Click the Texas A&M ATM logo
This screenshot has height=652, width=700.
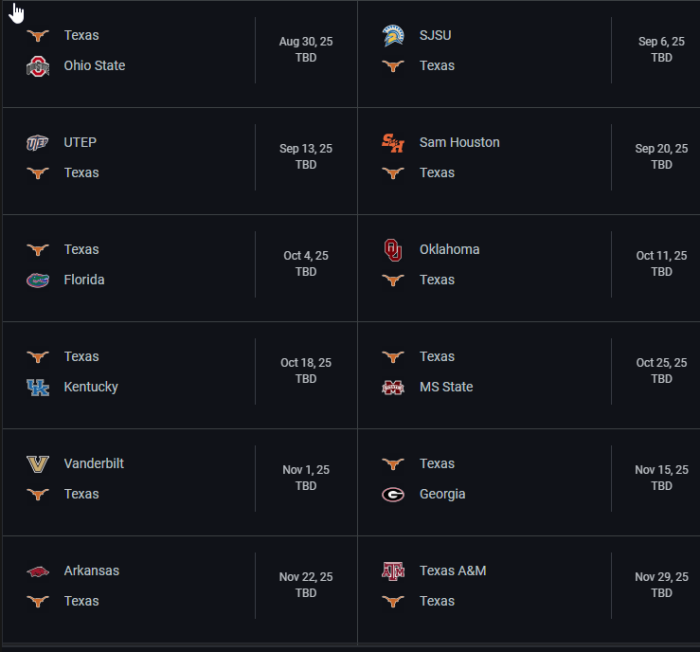(393, 571)
